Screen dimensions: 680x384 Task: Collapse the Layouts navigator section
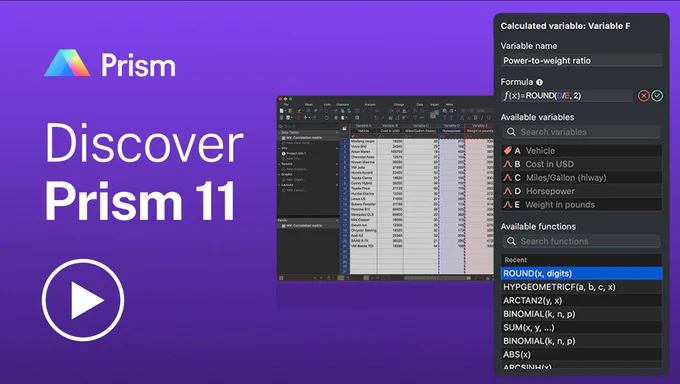[x=279, y=185]
